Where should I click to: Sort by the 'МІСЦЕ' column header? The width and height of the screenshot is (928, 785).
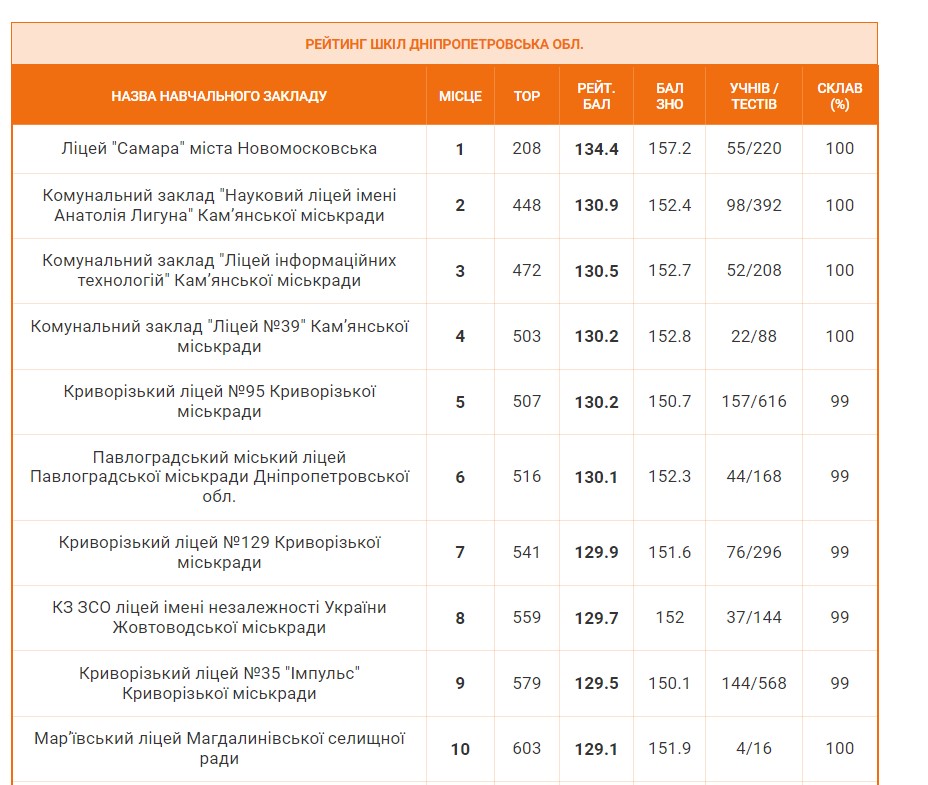click(x=460, y=96)
